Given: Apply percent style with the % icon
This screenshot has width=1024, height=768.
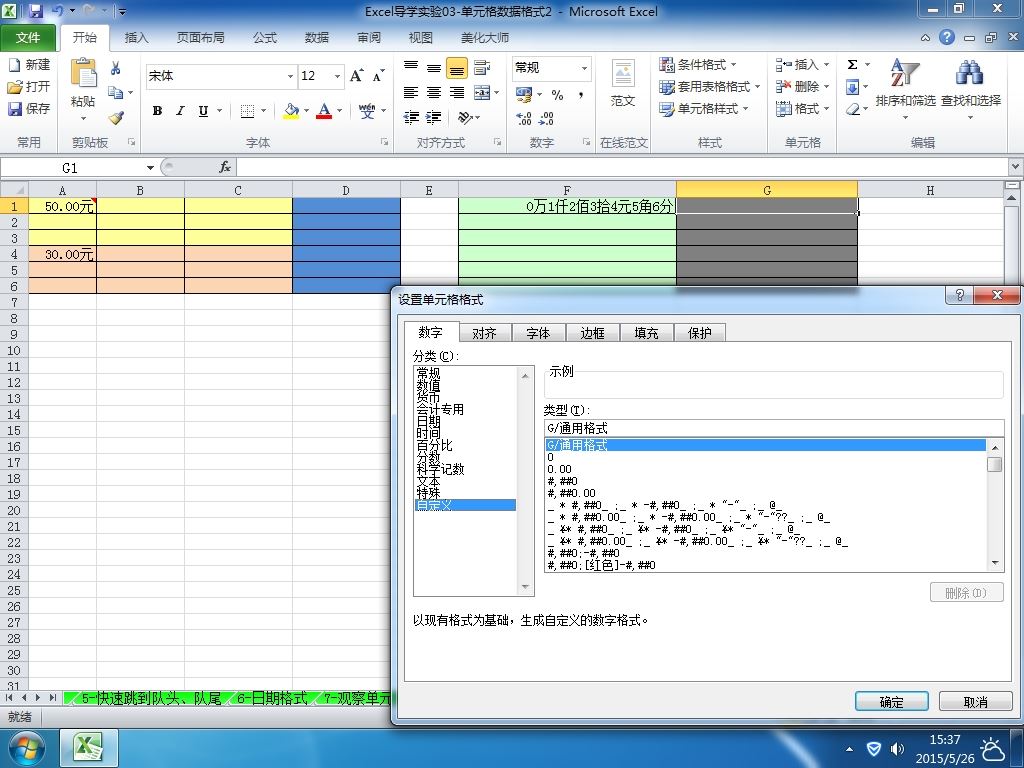Looking at the screenshot, I should (x=557, y=95).
